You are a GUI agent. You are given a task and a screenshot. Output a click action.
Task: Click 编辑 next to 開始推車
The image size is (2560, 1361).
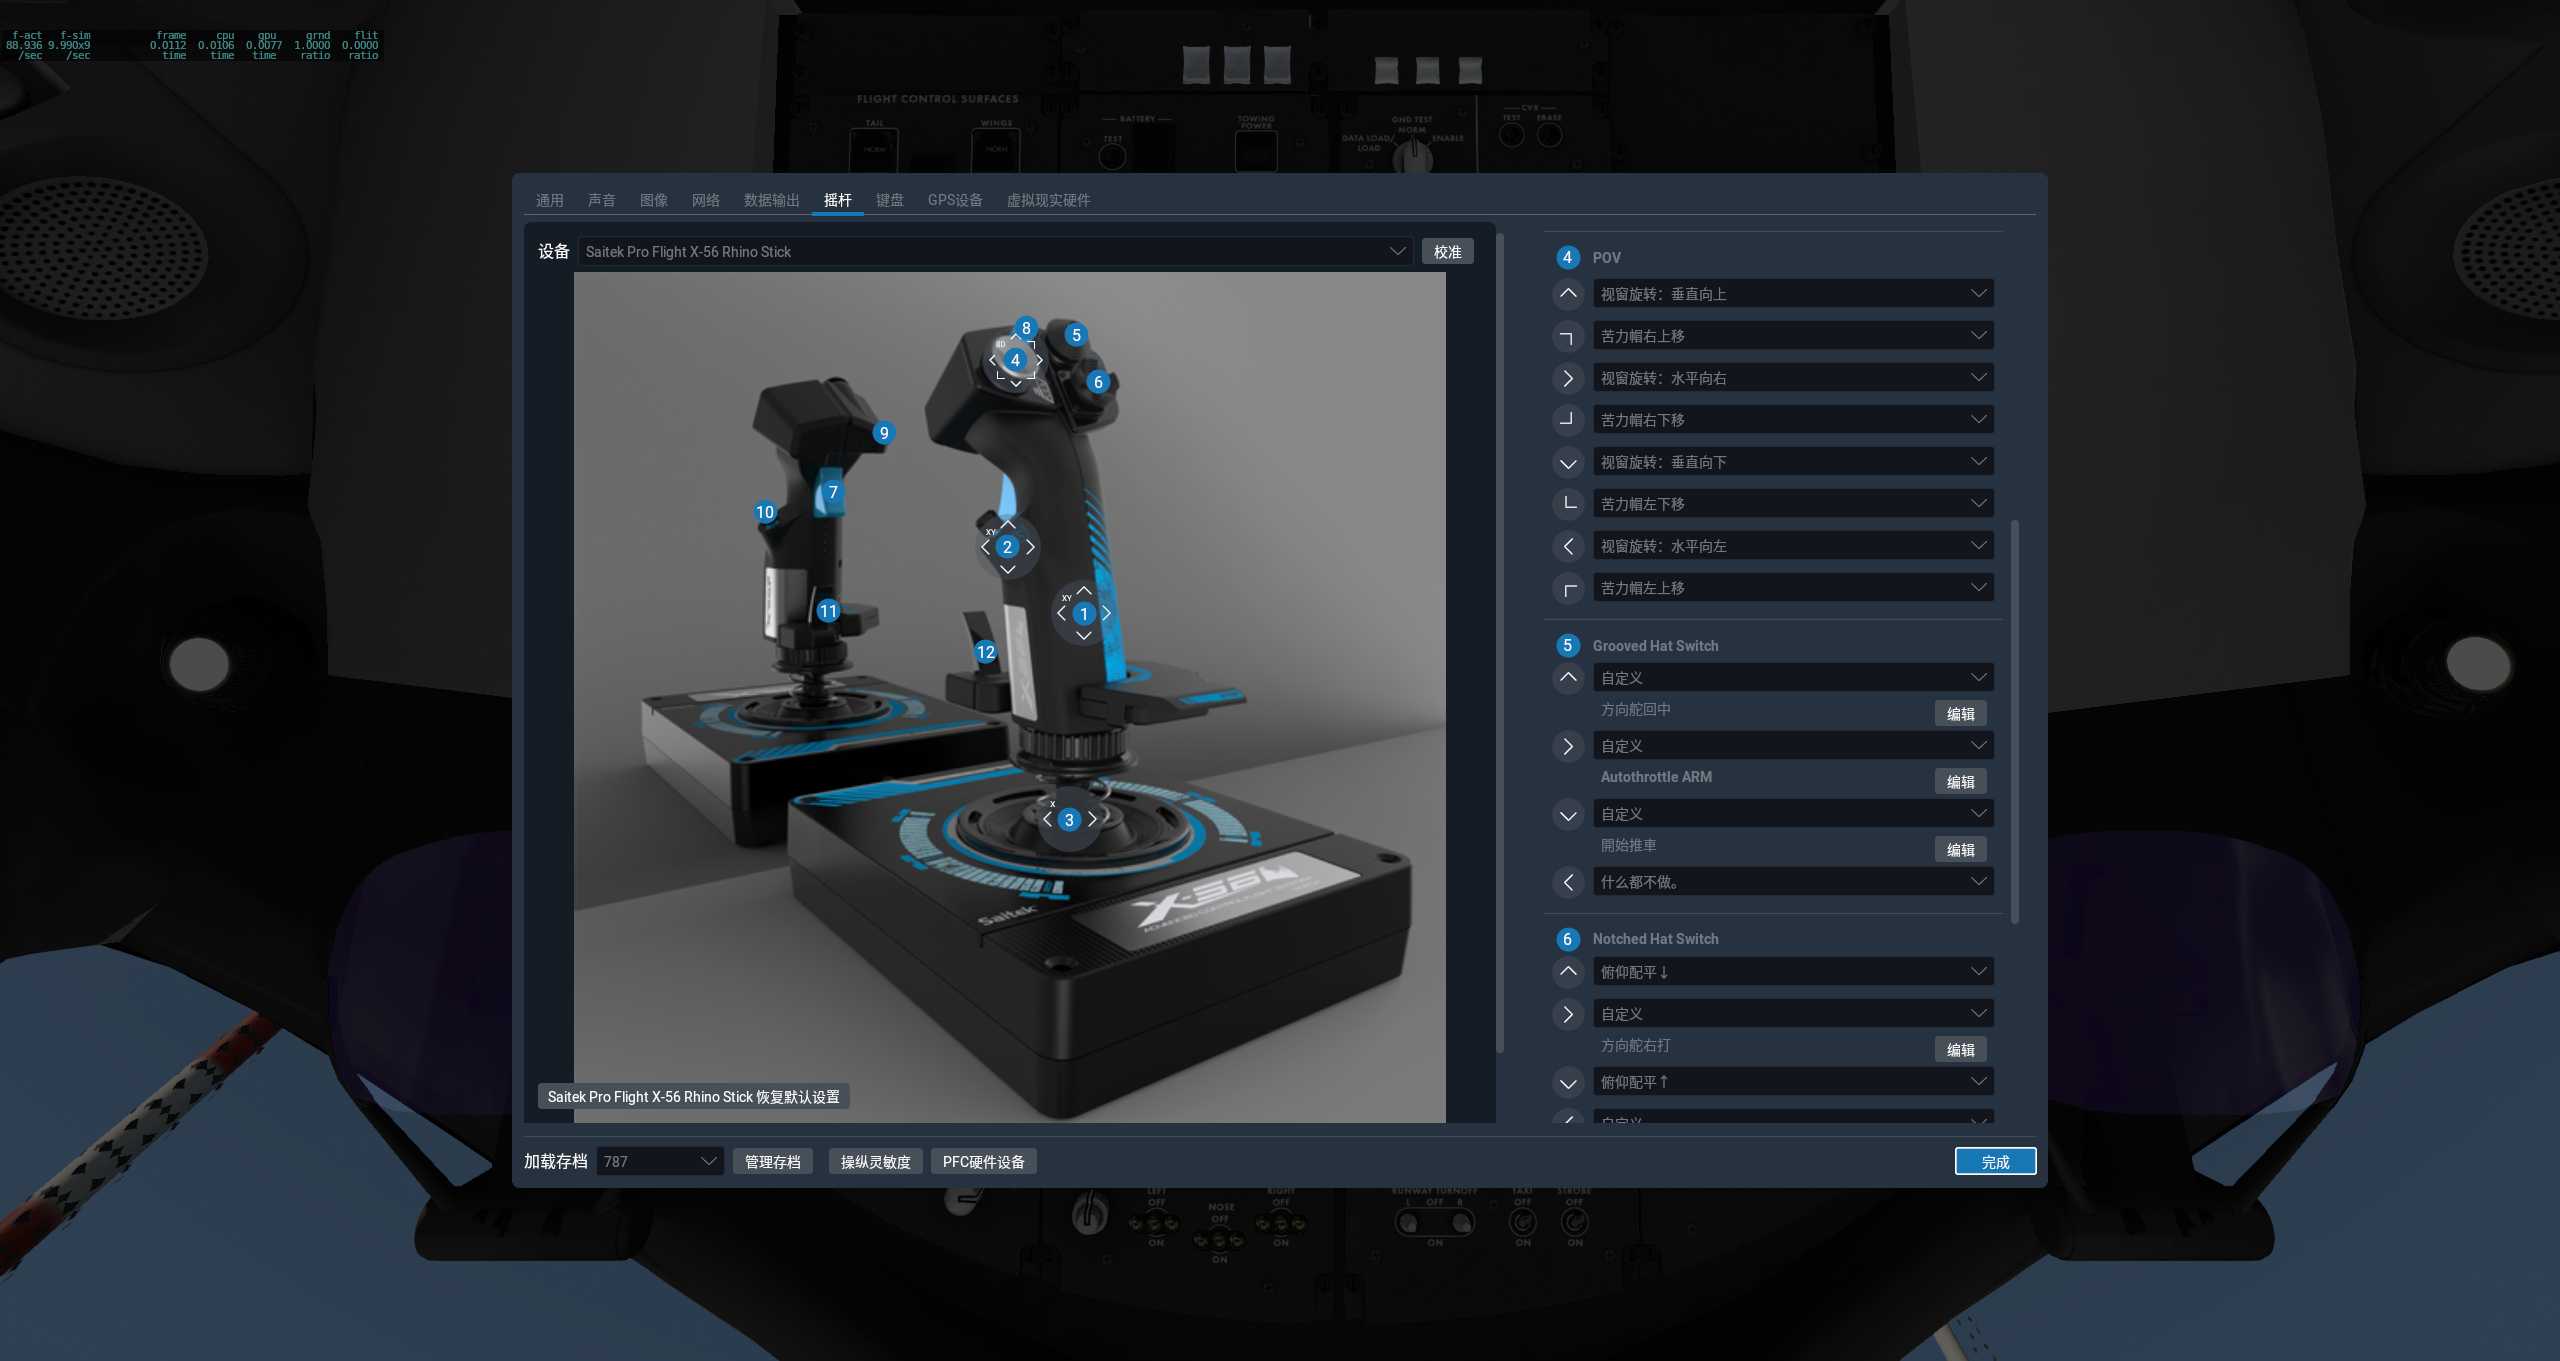[1960, 849]
